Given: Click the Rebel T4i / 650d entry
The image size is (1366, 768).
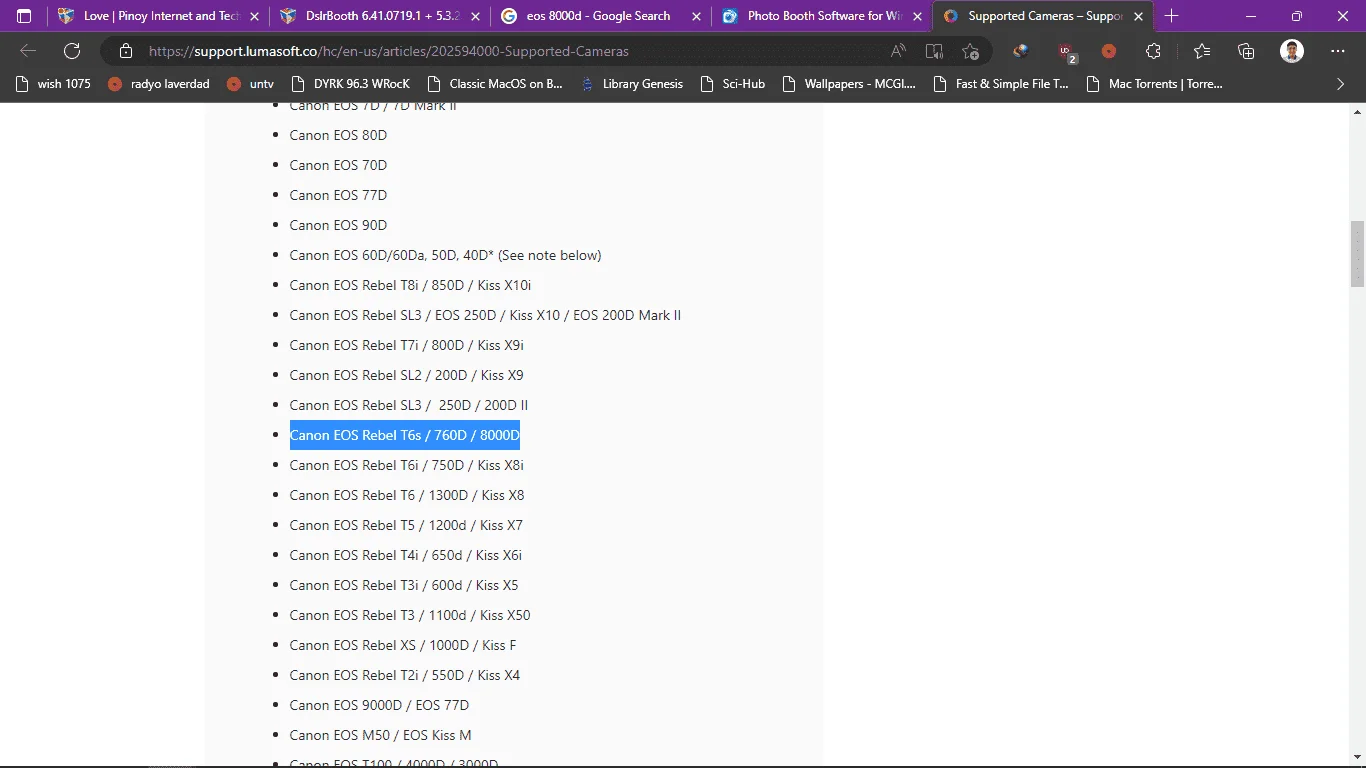Looking at the screenshot, I should (x=405, y=555).
